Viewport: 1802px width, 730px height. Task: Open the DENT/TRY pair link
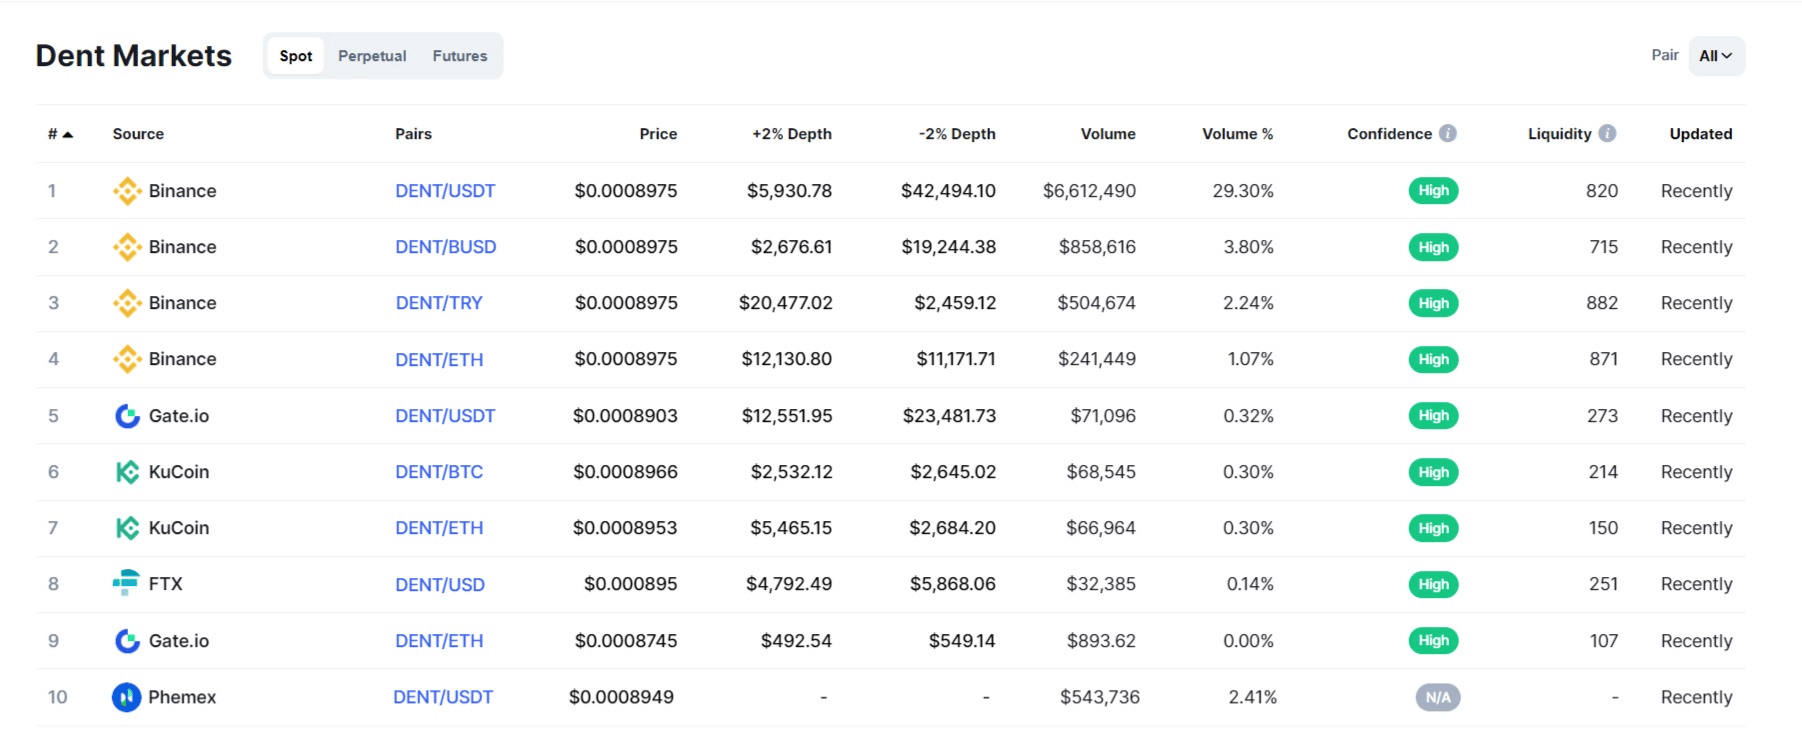[438, 303]
